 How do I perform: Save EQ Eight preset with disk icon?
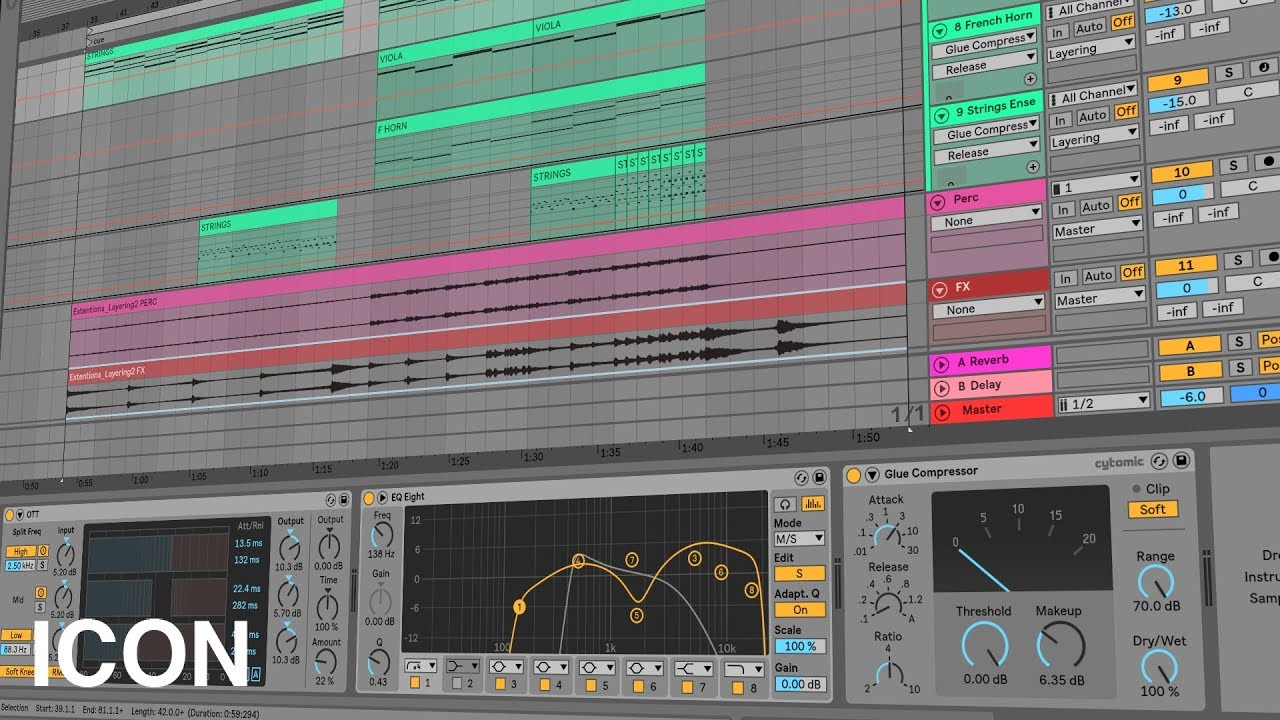819,477
